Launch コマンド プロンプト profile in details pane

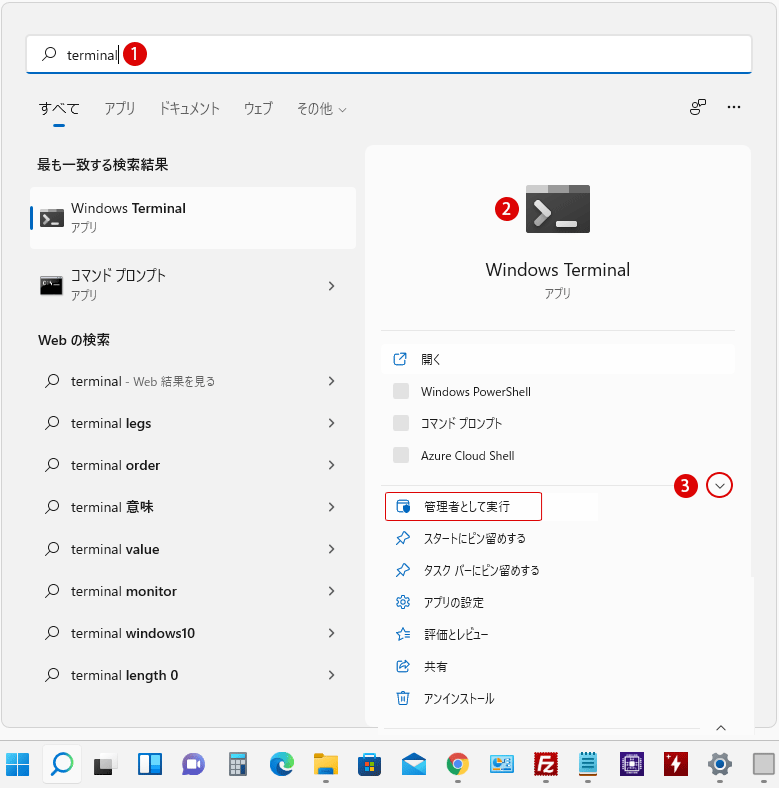click(558, 423)
